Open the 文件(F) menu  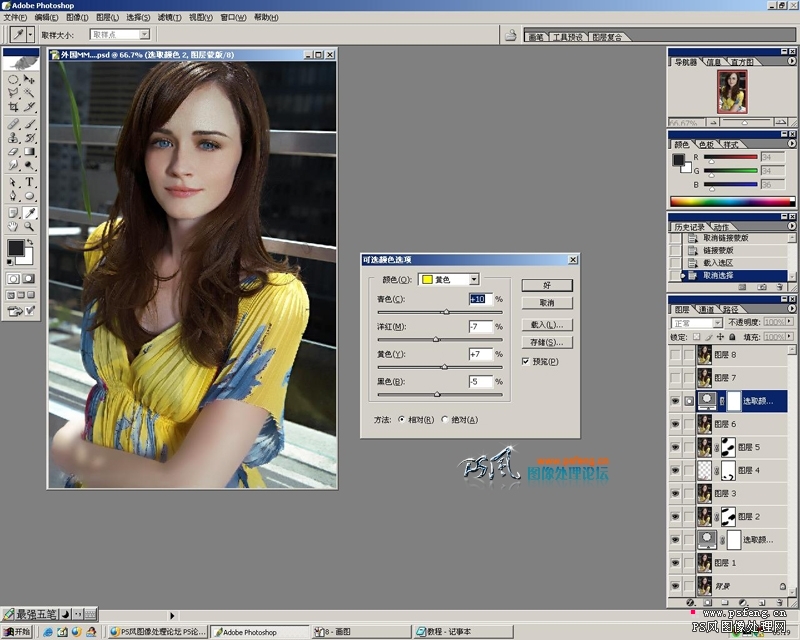tap(15, 17)
